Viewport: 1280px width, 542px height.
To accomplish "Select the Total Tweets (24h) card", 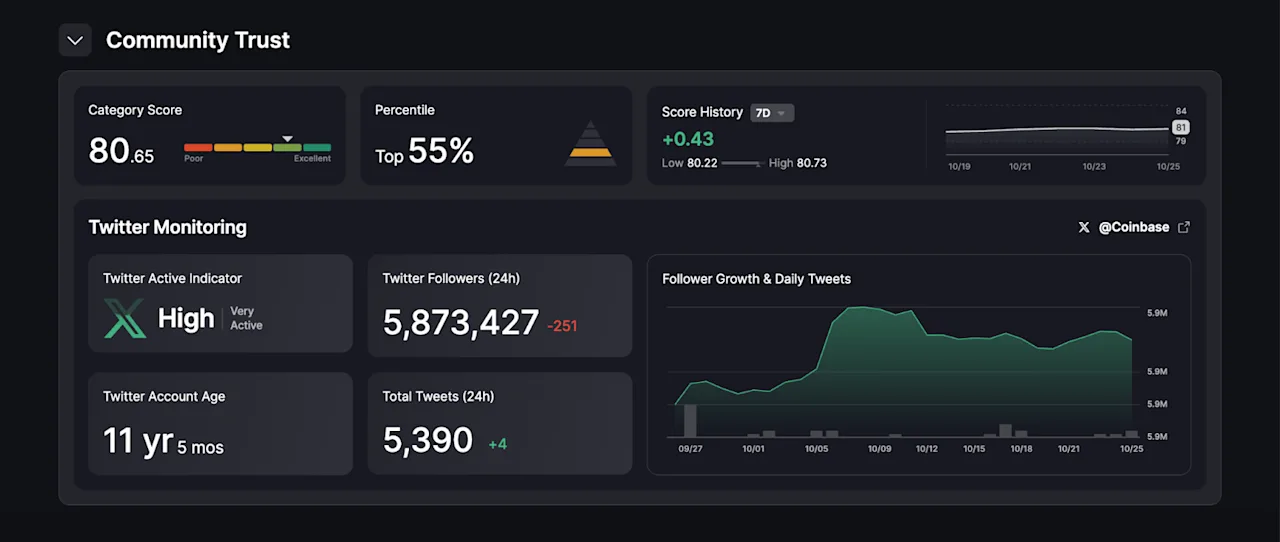I will pos(500,423).
